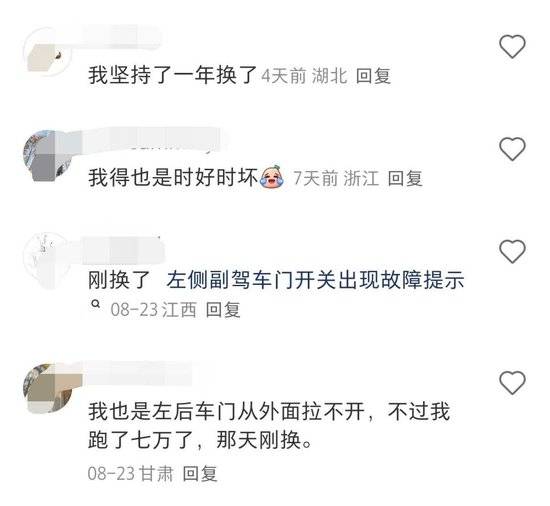Reply to the 江西 comment
The image size is (550, 506).
click(223, 310)
